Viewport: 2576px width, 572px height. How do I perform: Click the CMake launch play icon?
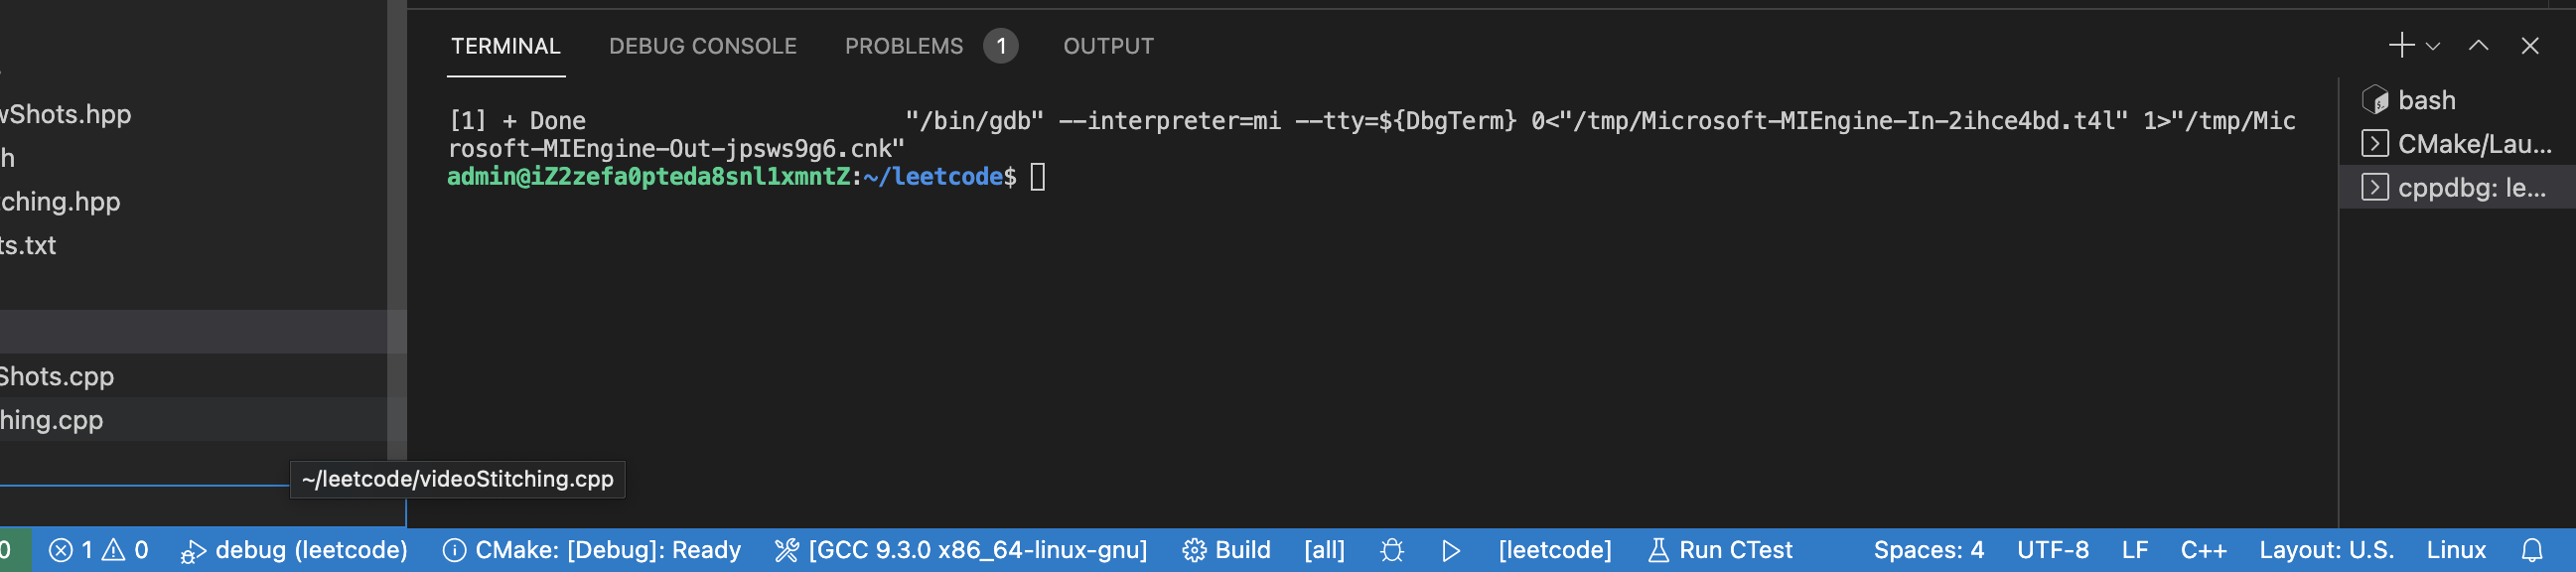coord(1451,550)
